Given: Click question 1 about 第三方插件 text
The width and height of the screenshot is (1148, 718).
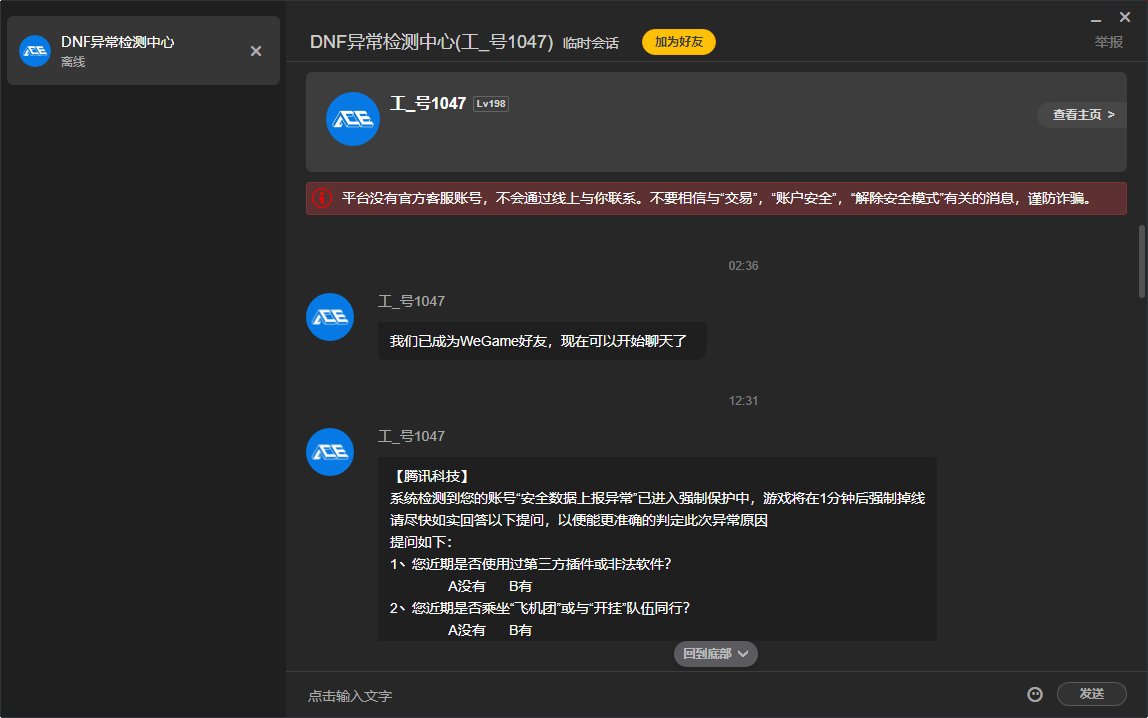Looking at the screenshot, I should (531, 564).
